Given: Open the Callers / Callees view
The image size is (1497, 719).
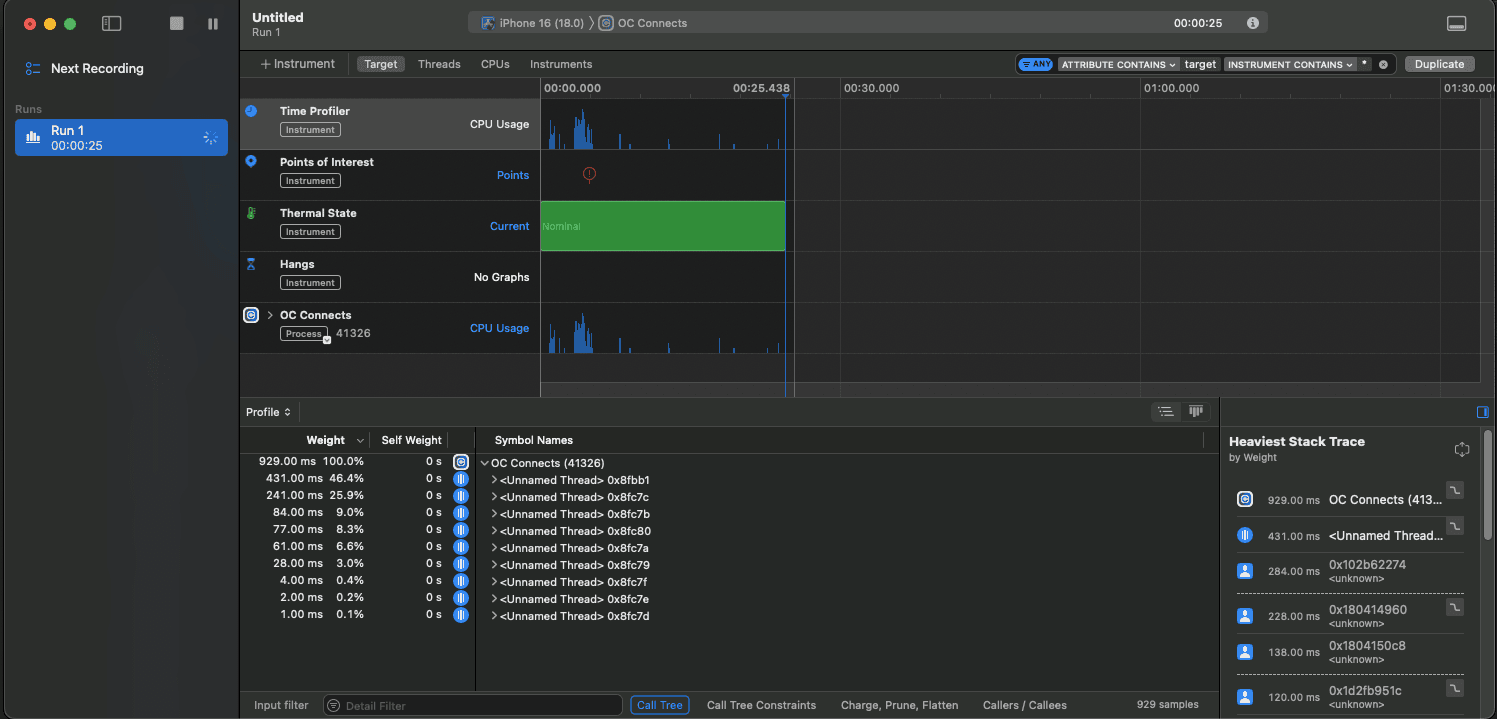Looking at the screenshot, I should pyautogui.click(x=1024, y=705).
